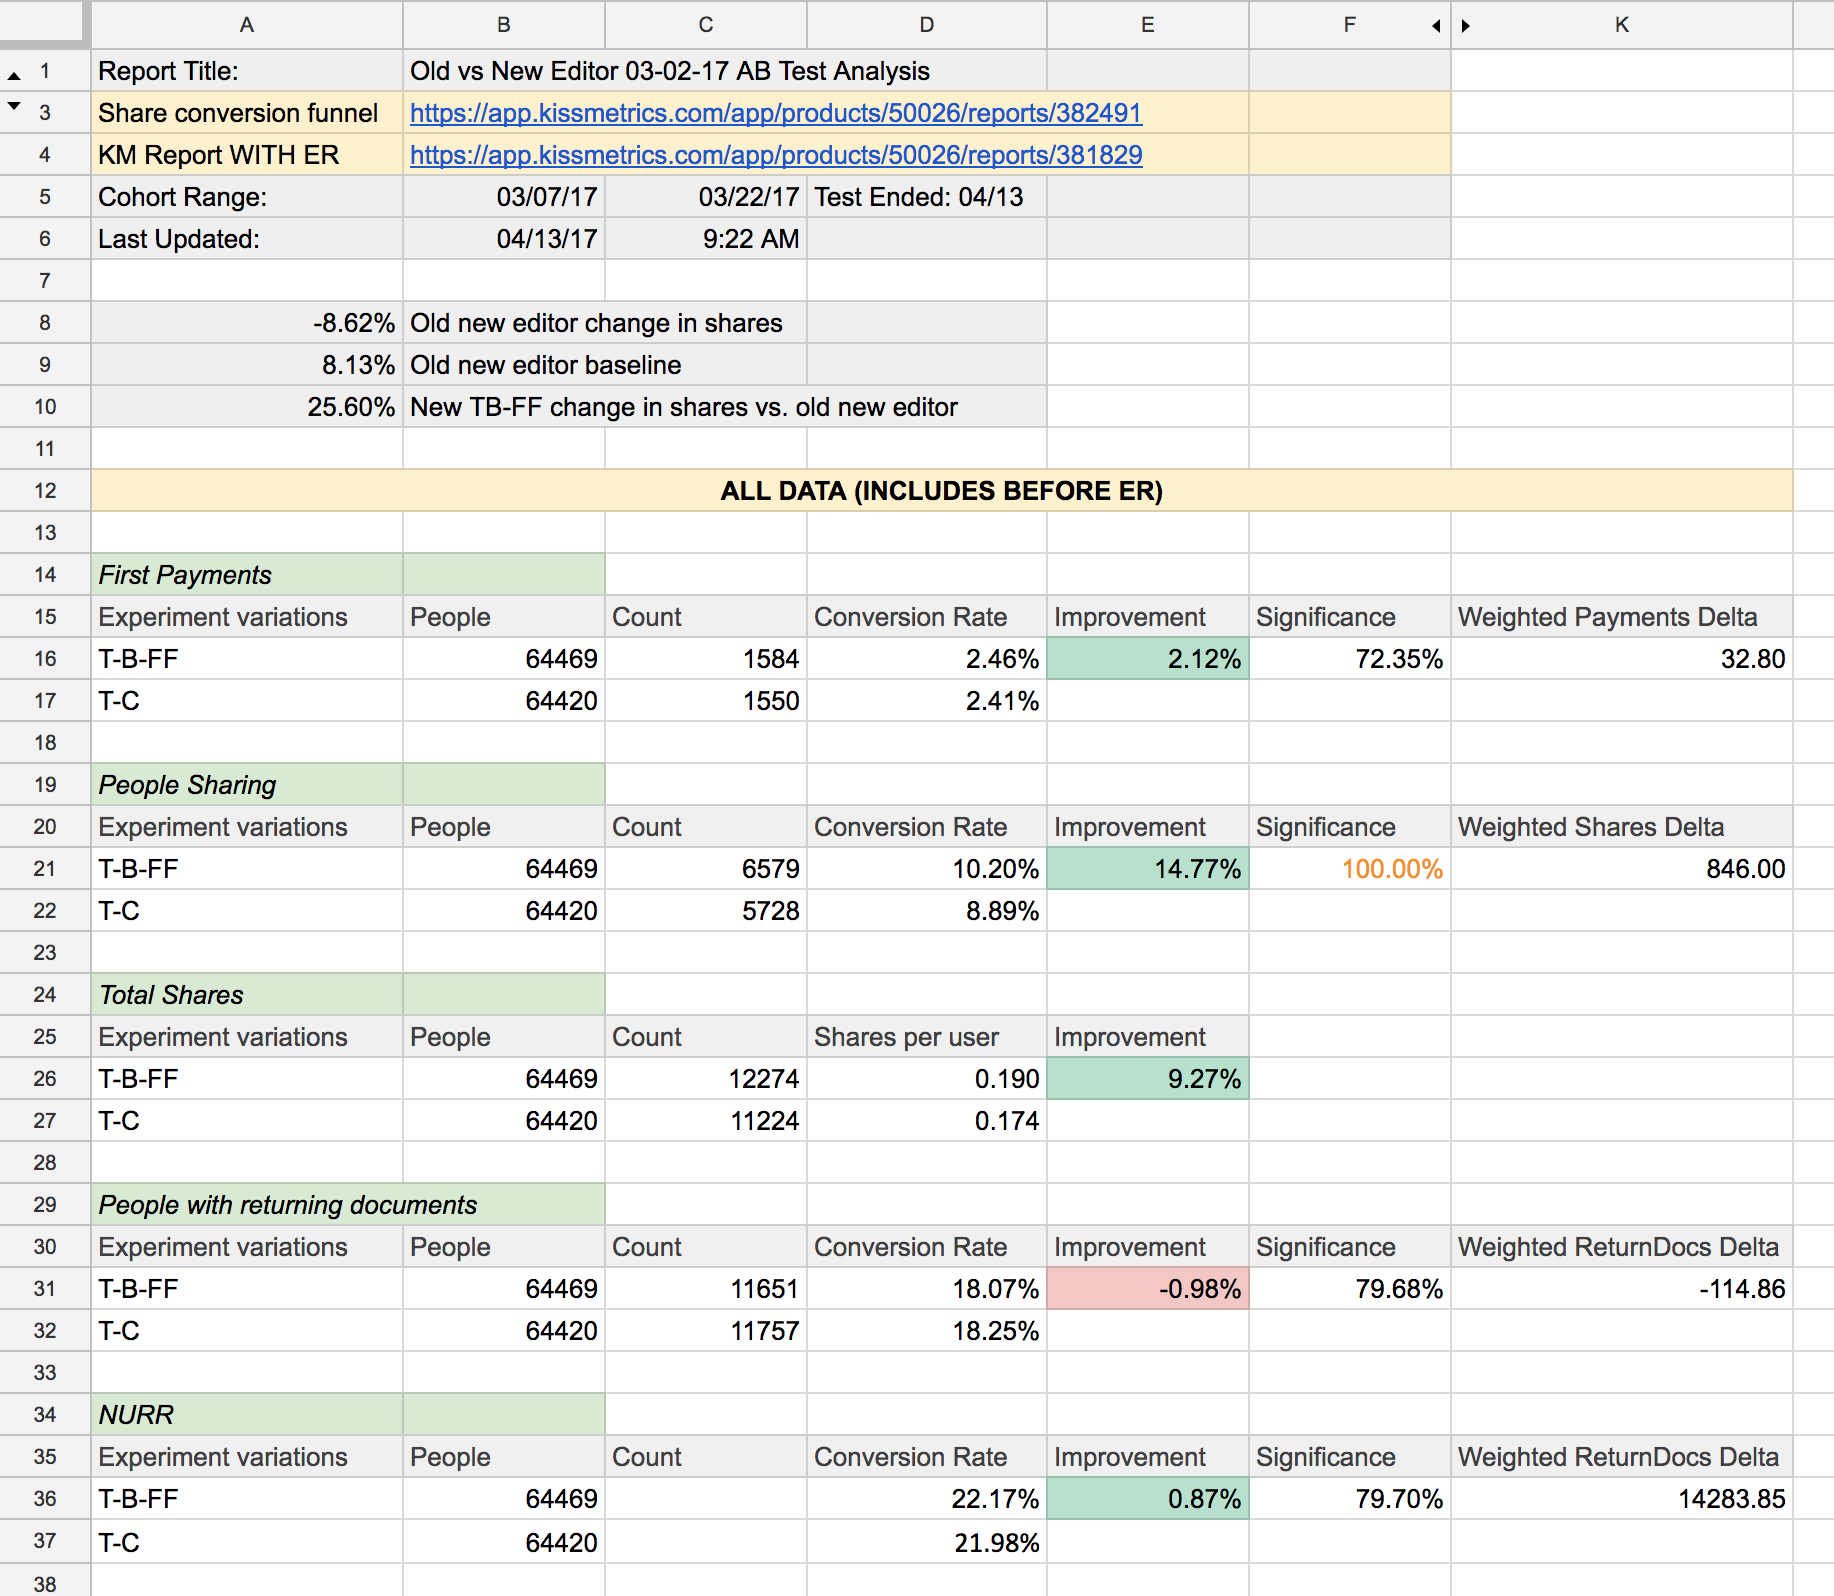
Task: Click the left arrow to unhide columns after F
Action: [x=1434, y=25]
